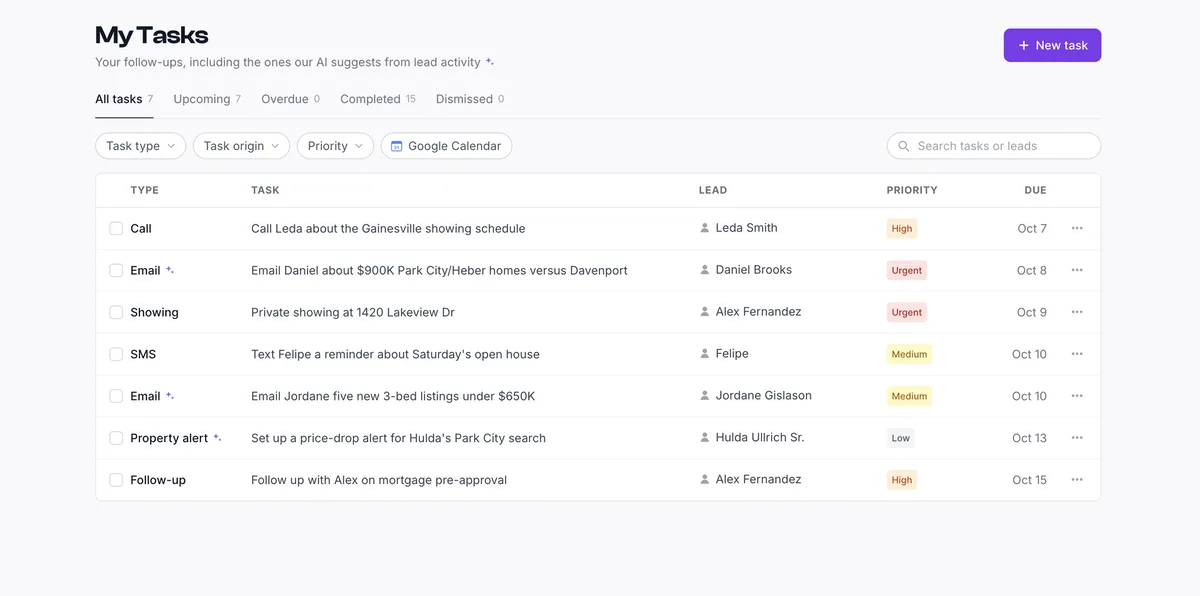Click the Oct 13 due date

1029,438
